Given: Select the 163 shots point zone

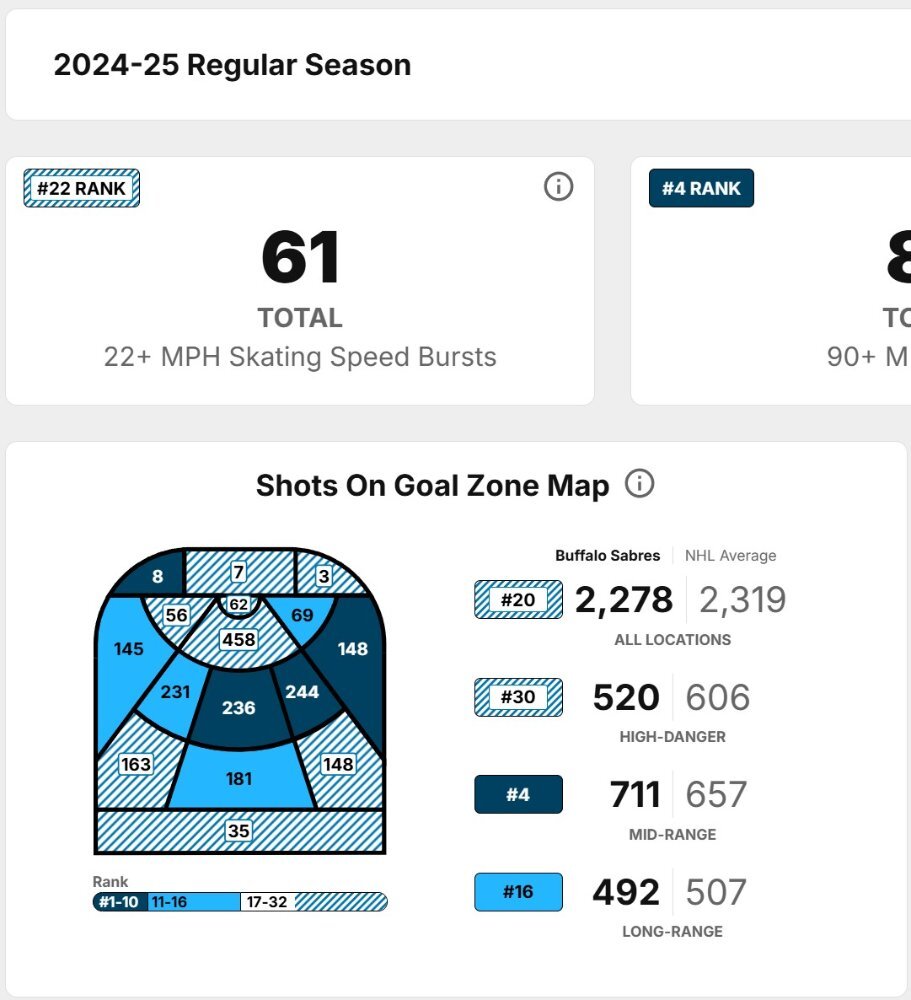Looking at the screenshot, I should pyautogui.click(x=136, y=764).
